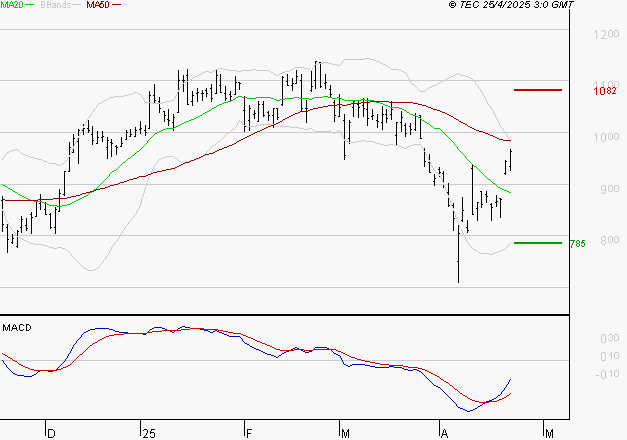
Task: Click the MACD panel label
Action: click(x=17, y=328)
